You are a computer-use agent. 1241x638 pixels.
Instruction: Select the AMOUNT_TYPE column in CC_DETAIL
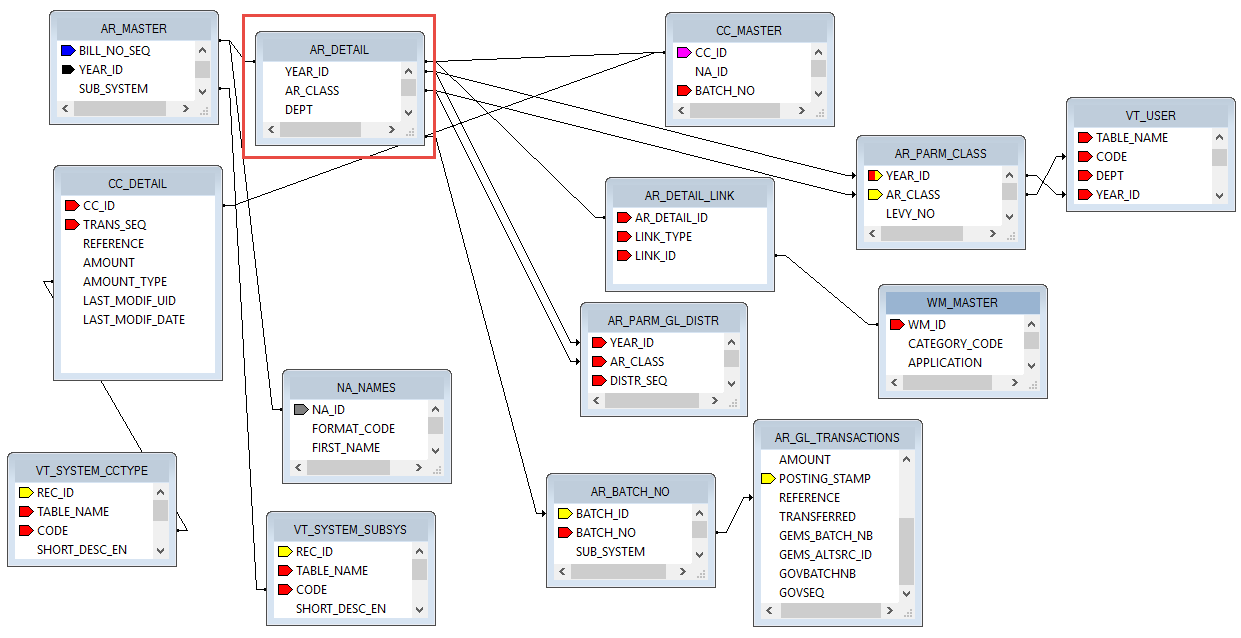[x=124, y=282]
